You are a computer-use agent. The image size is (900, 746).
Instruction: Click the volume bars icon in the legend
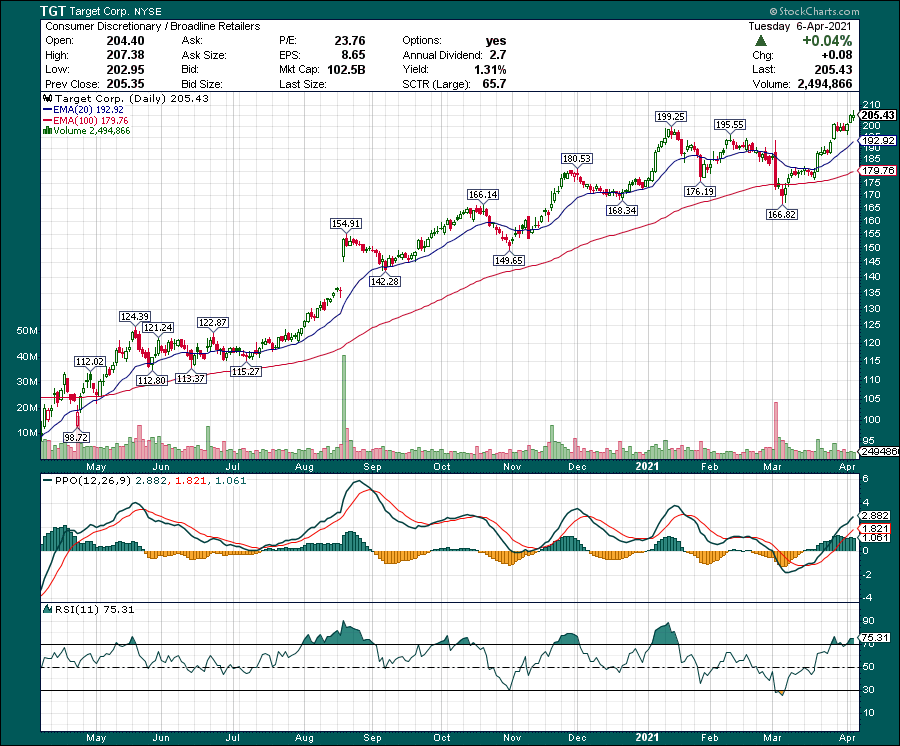click(x=48, y=131)
